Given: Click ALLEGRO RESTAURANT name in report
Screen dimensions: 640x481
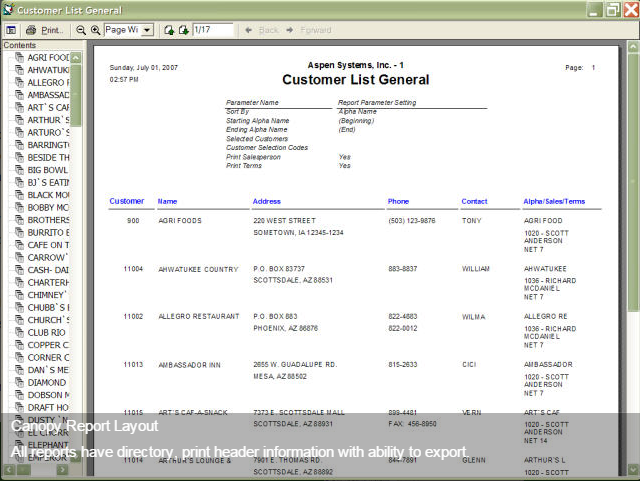Looking at the screenshot, I should click(199, 316).
